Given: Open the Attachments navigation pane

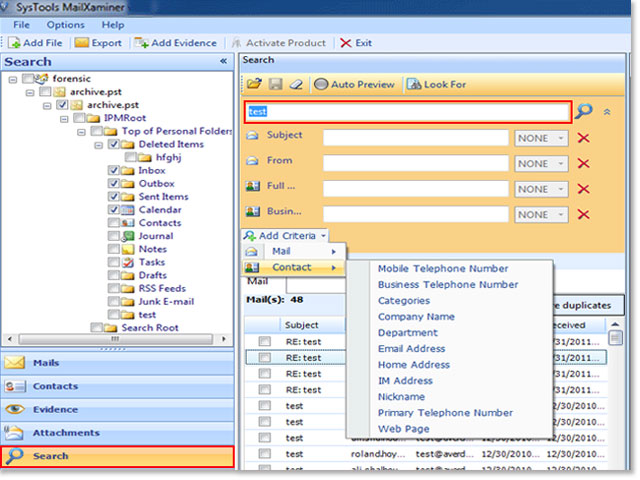Looking at the screenshot, I should pos(66,433).
